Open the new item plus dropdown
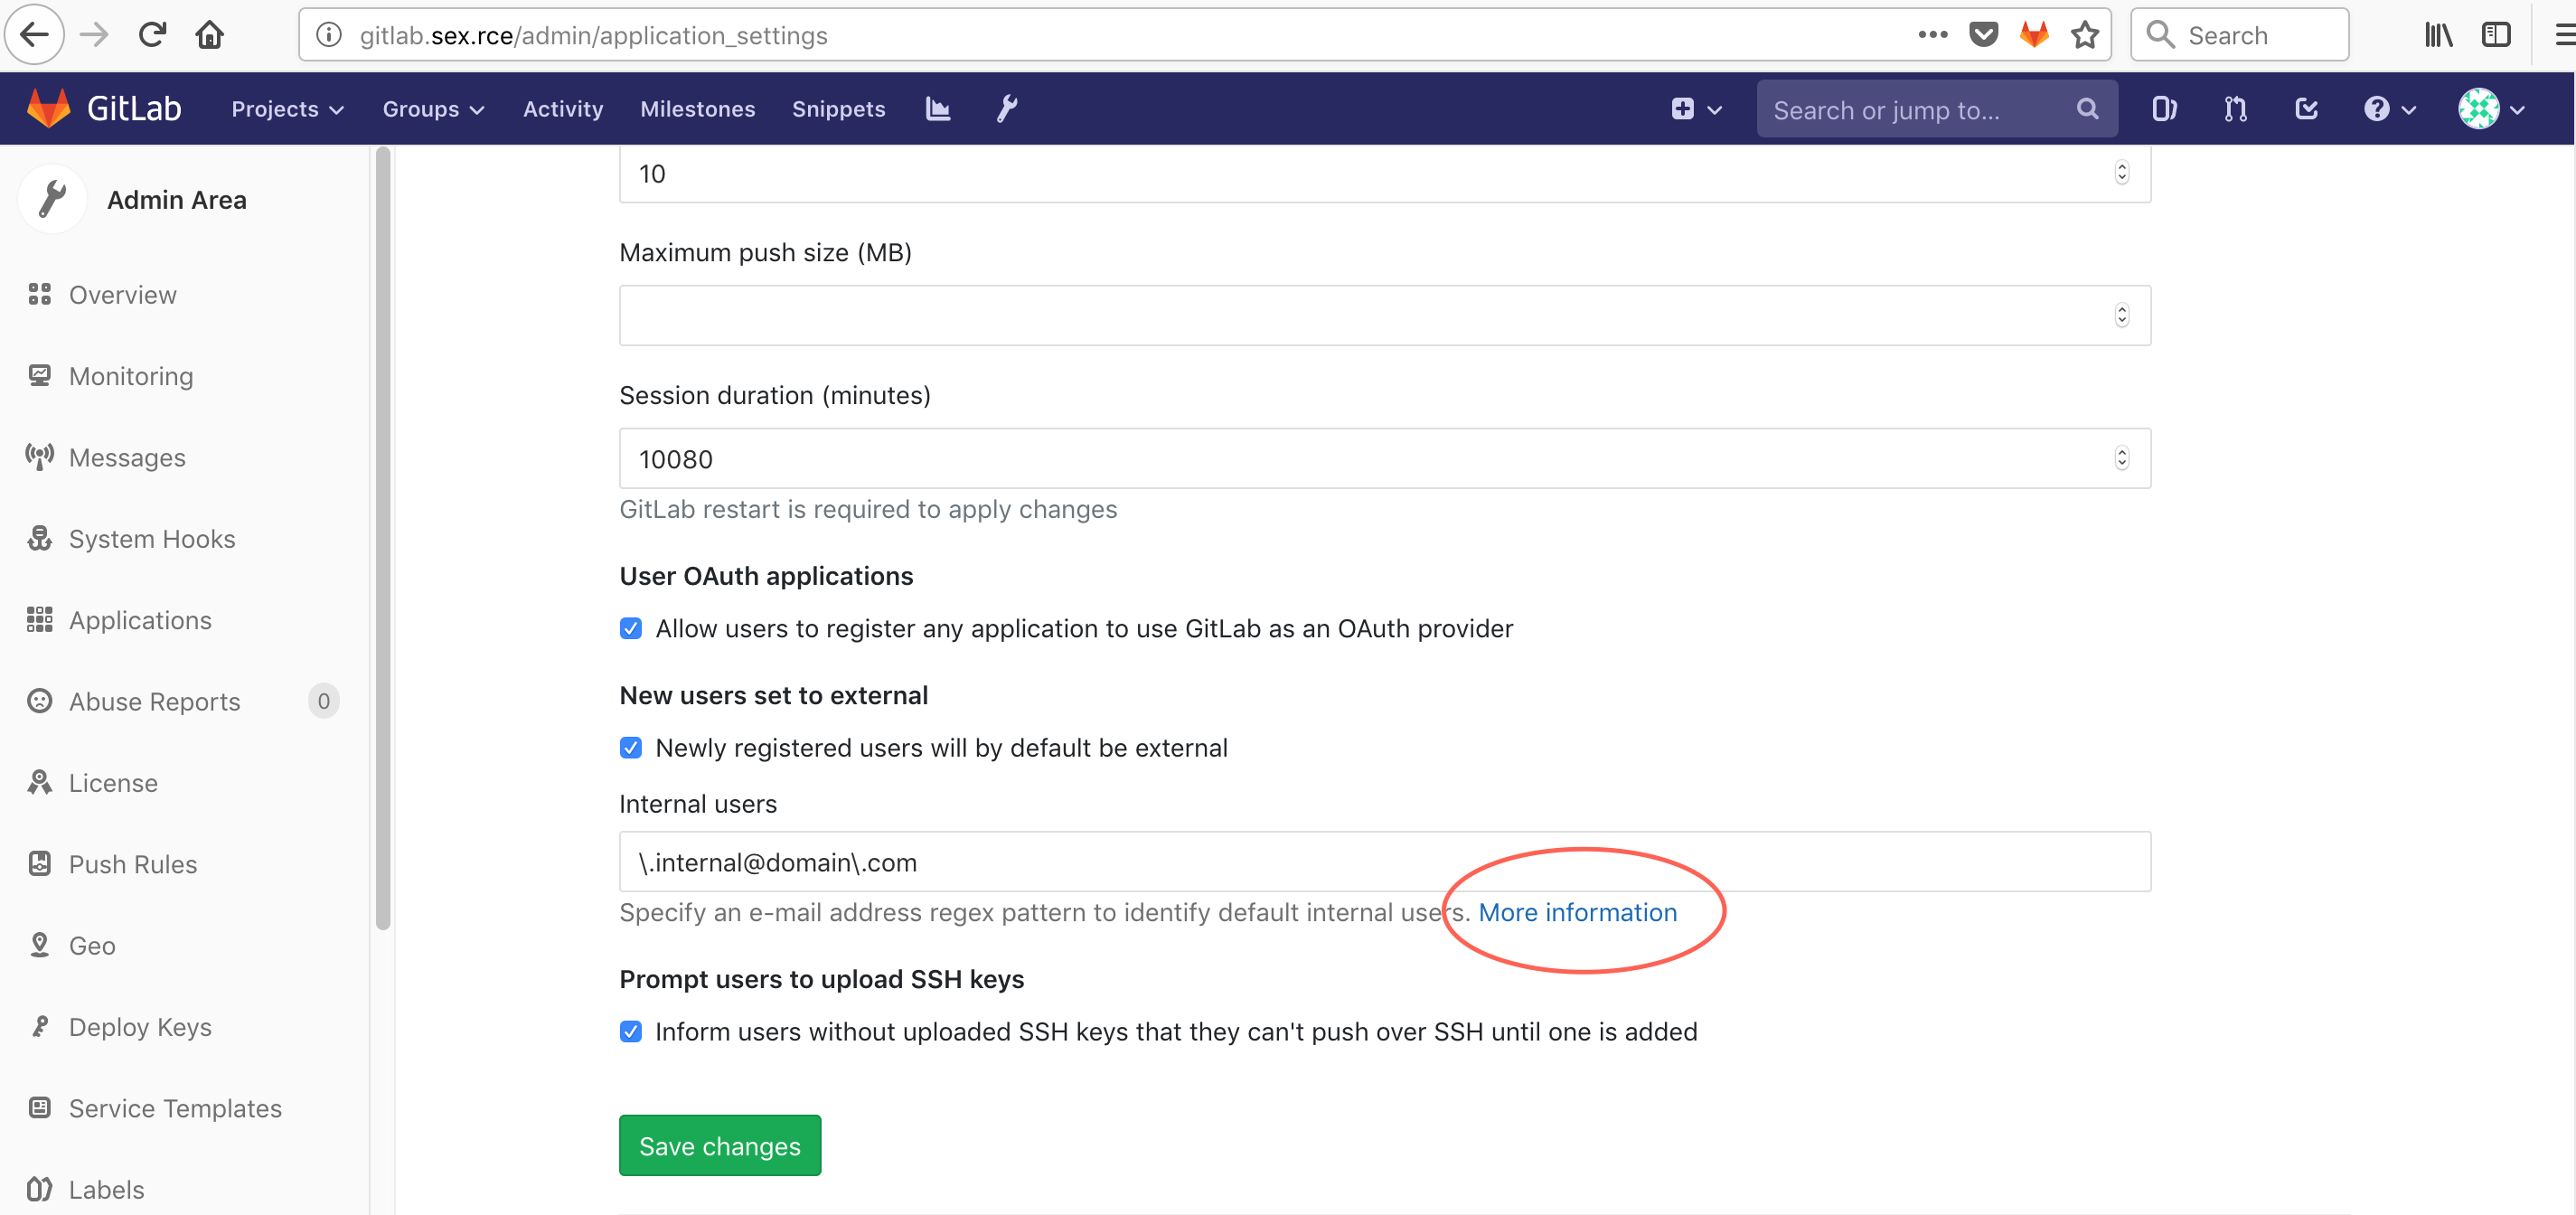 point(1696,108)
